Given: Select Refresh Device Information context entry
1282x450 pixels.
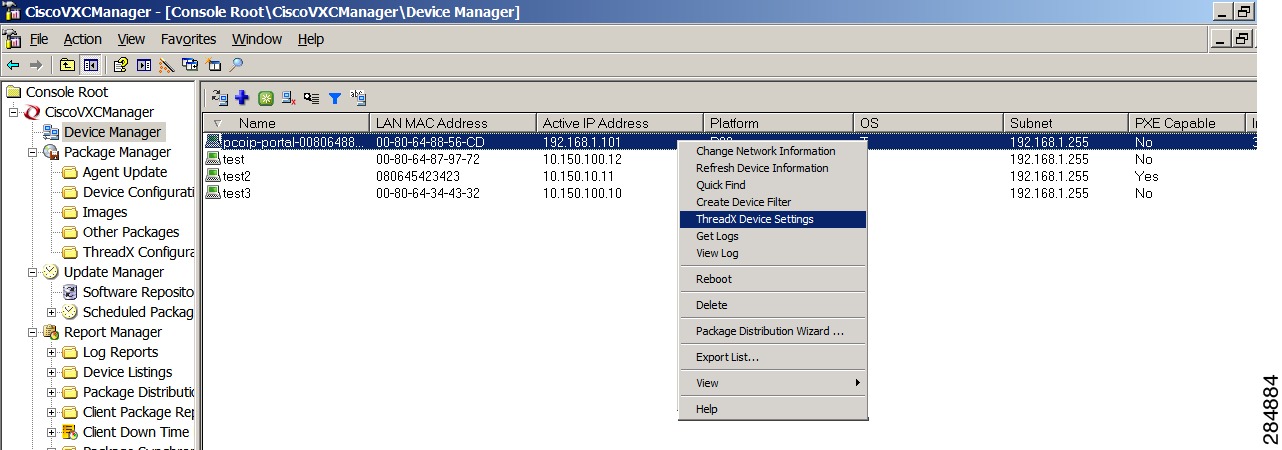Looking at the screenshot, I should point(773,168).
